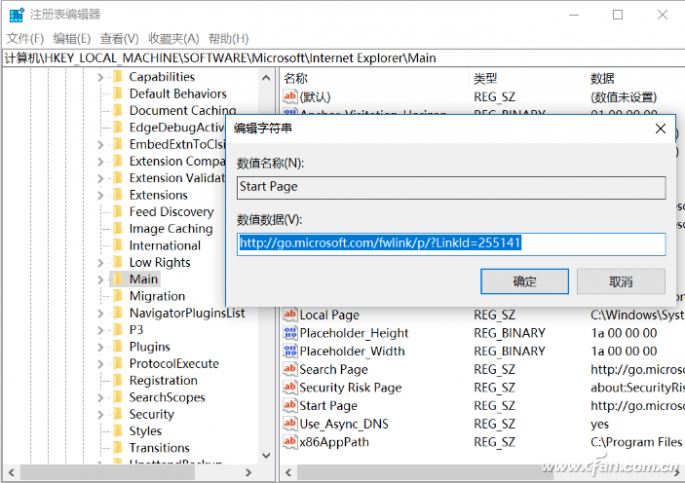Click the 数值名称 Start Page field
This screenshot has width=685, height=483.
click(x=451, y=187)
